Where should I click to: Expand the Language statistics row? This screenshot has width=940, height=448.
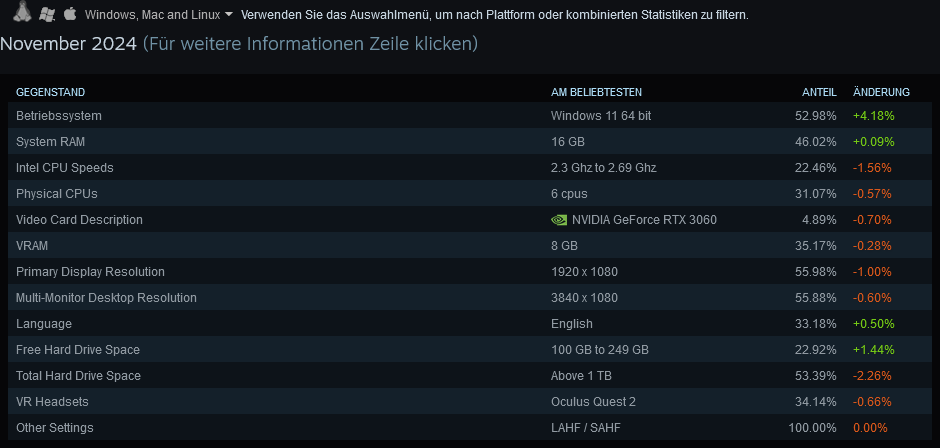[471, 324]
